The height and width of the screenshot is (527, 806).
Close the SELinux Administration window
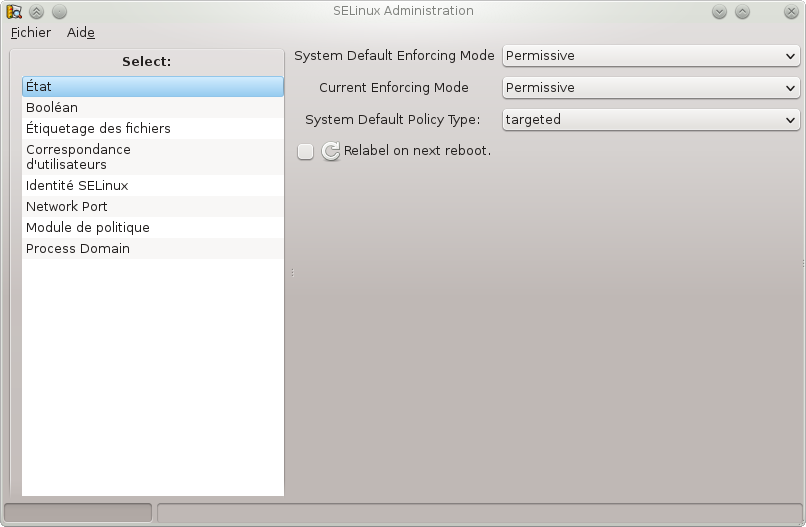[x=791, y=12]
